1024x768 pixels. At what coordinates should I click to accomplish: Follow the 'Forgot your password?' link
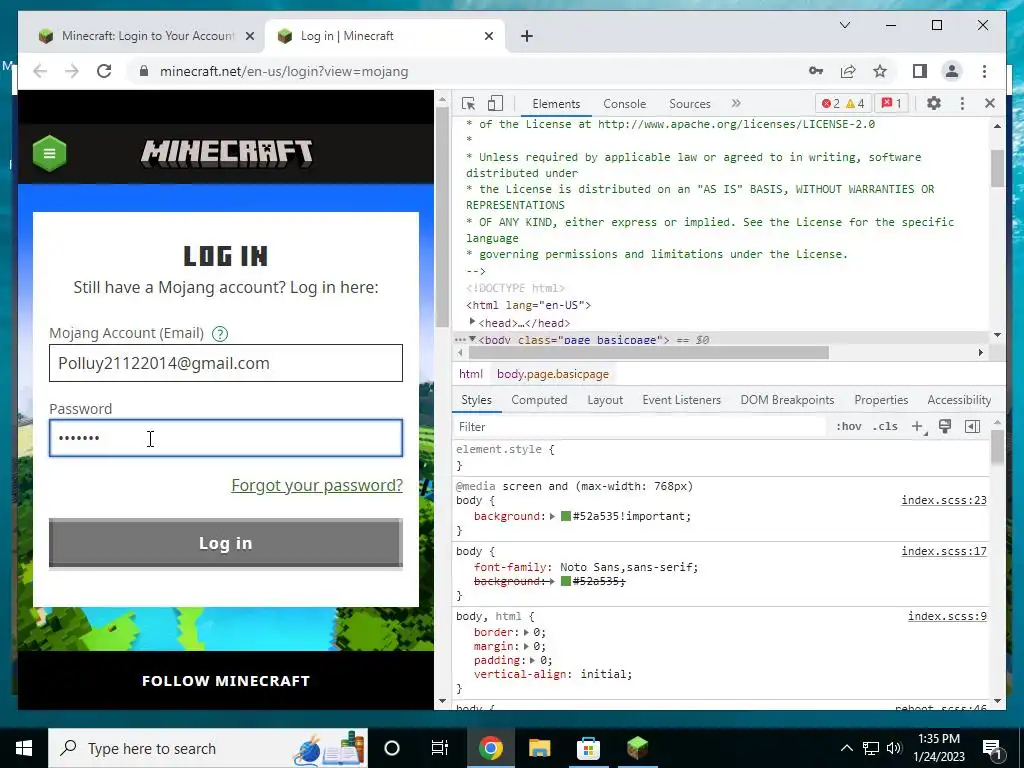[317, 485]
